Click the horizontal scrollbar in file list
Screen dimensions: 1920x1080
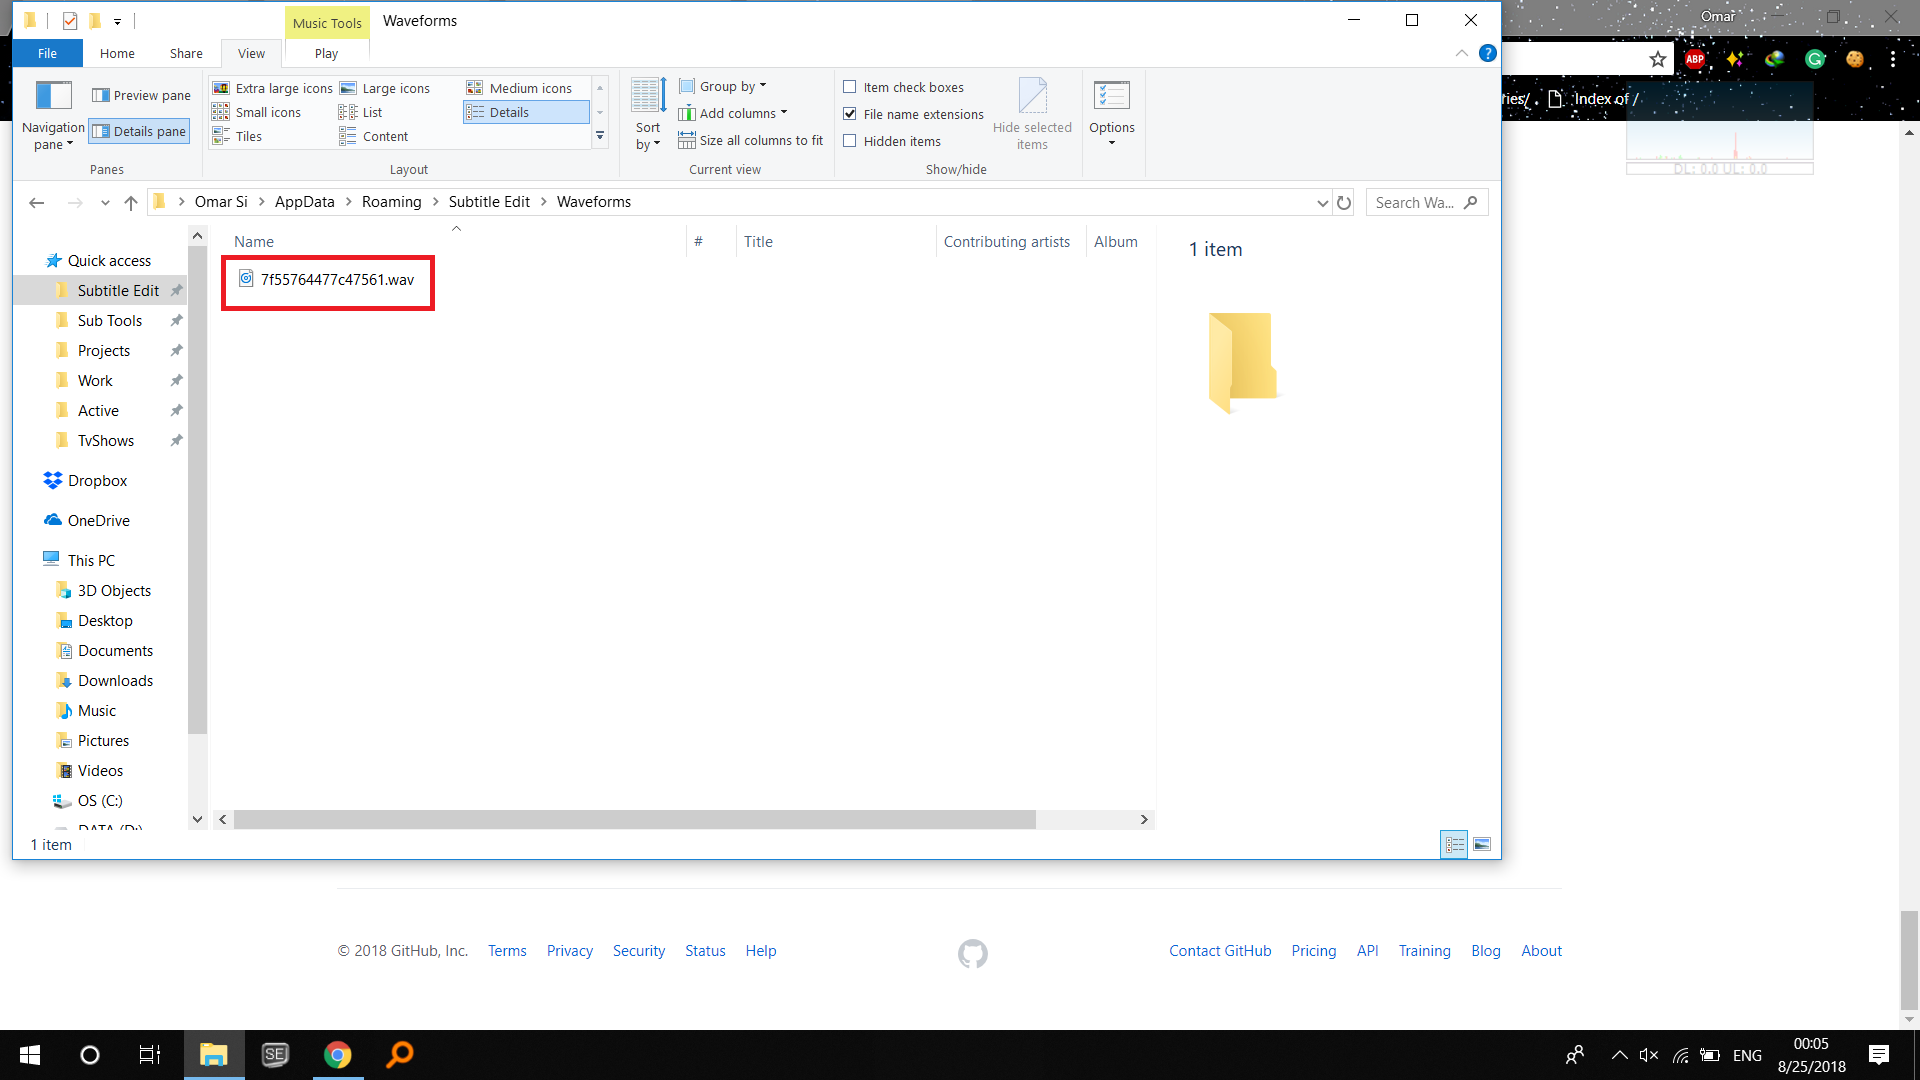pyautogui.click(x=635, y=819)
